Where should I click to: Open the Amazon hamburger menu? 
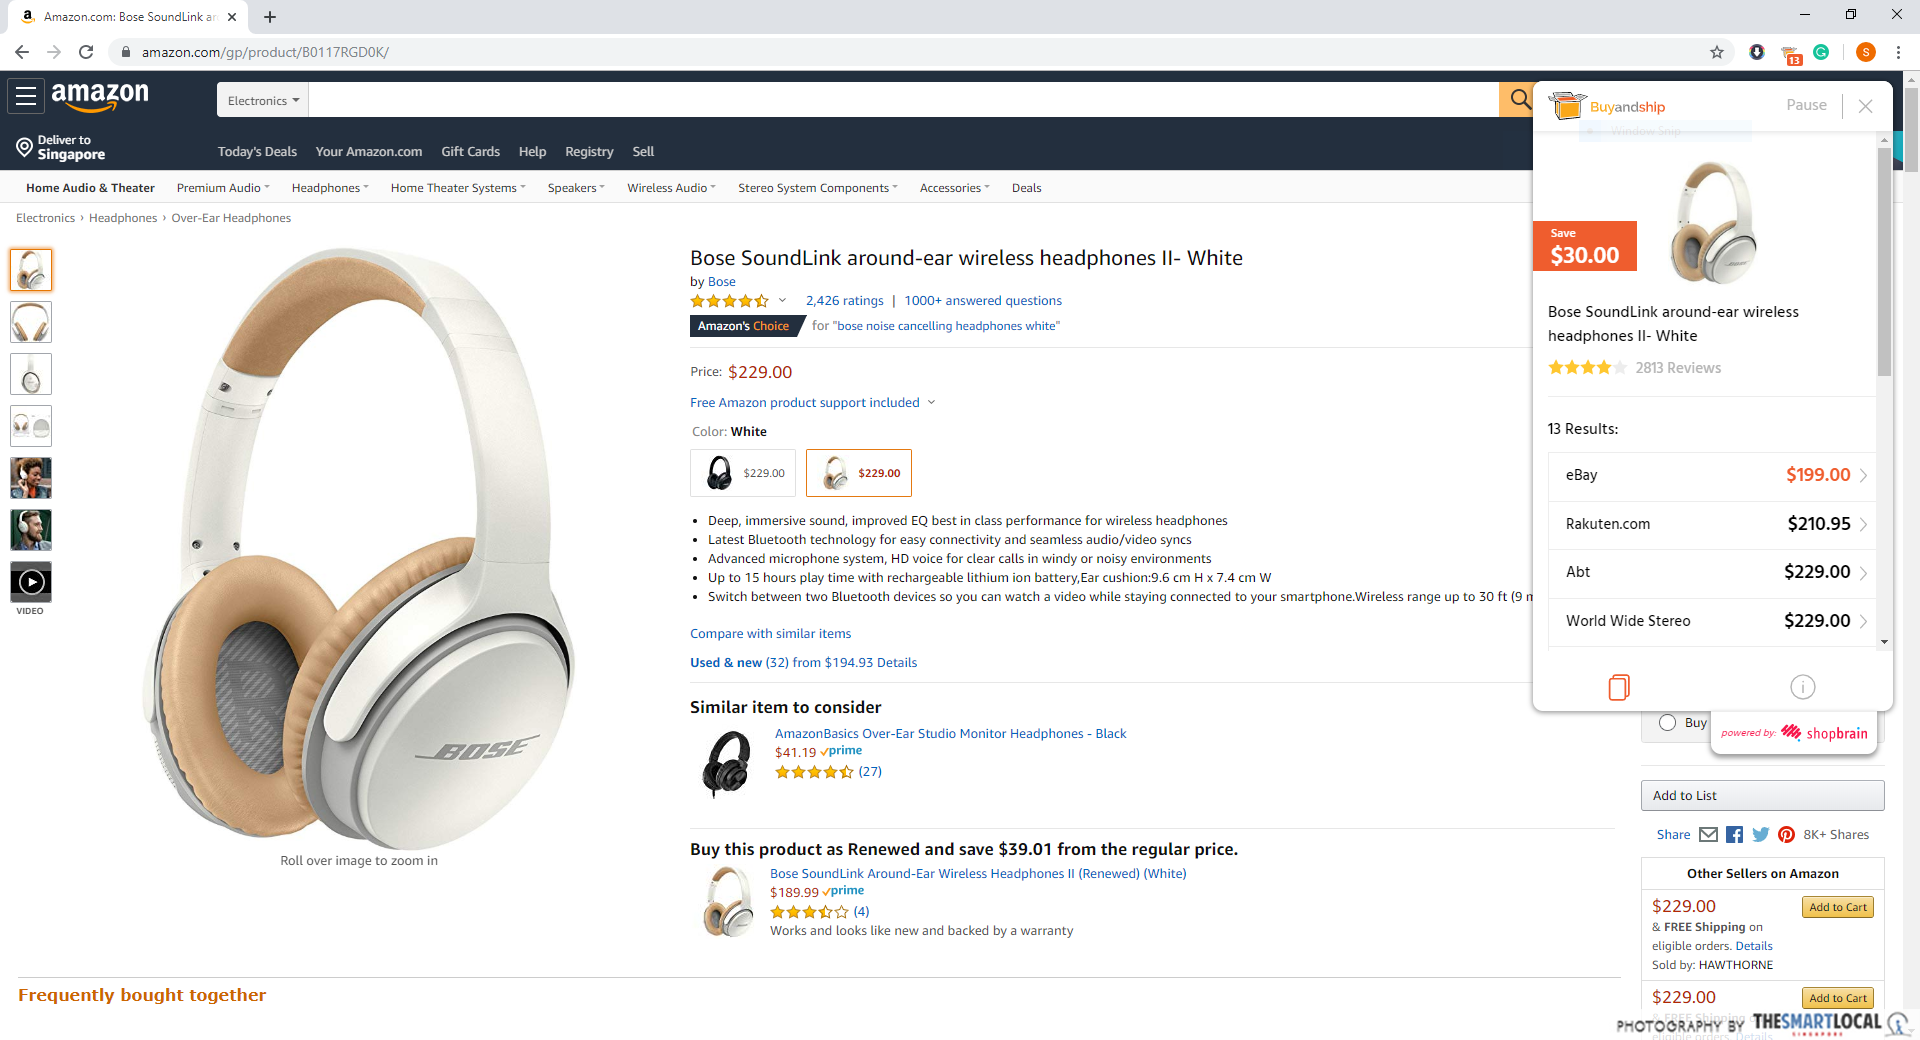click(26, 97)
